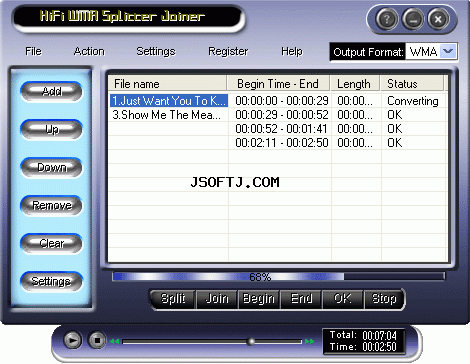This screenshot has height=364, width=470.
Task: Open the Register menu
Action: point(228,51)
